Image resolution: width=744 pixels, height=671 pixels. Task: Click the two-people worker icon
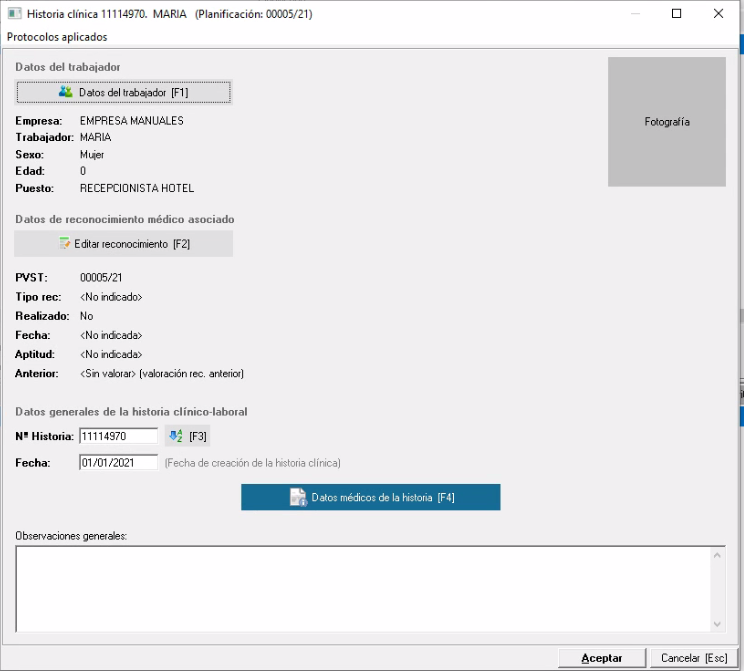pos(65,92)
